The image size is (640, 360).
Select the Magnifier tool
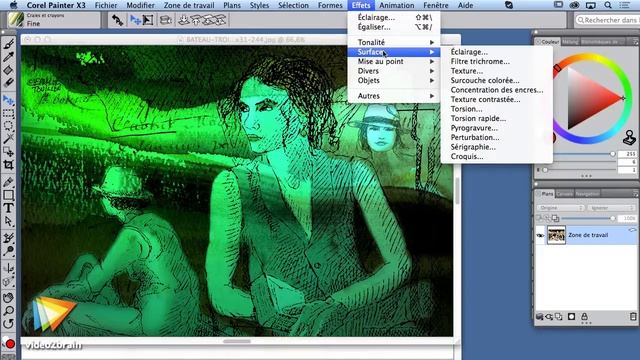click(x=9, y=310)
